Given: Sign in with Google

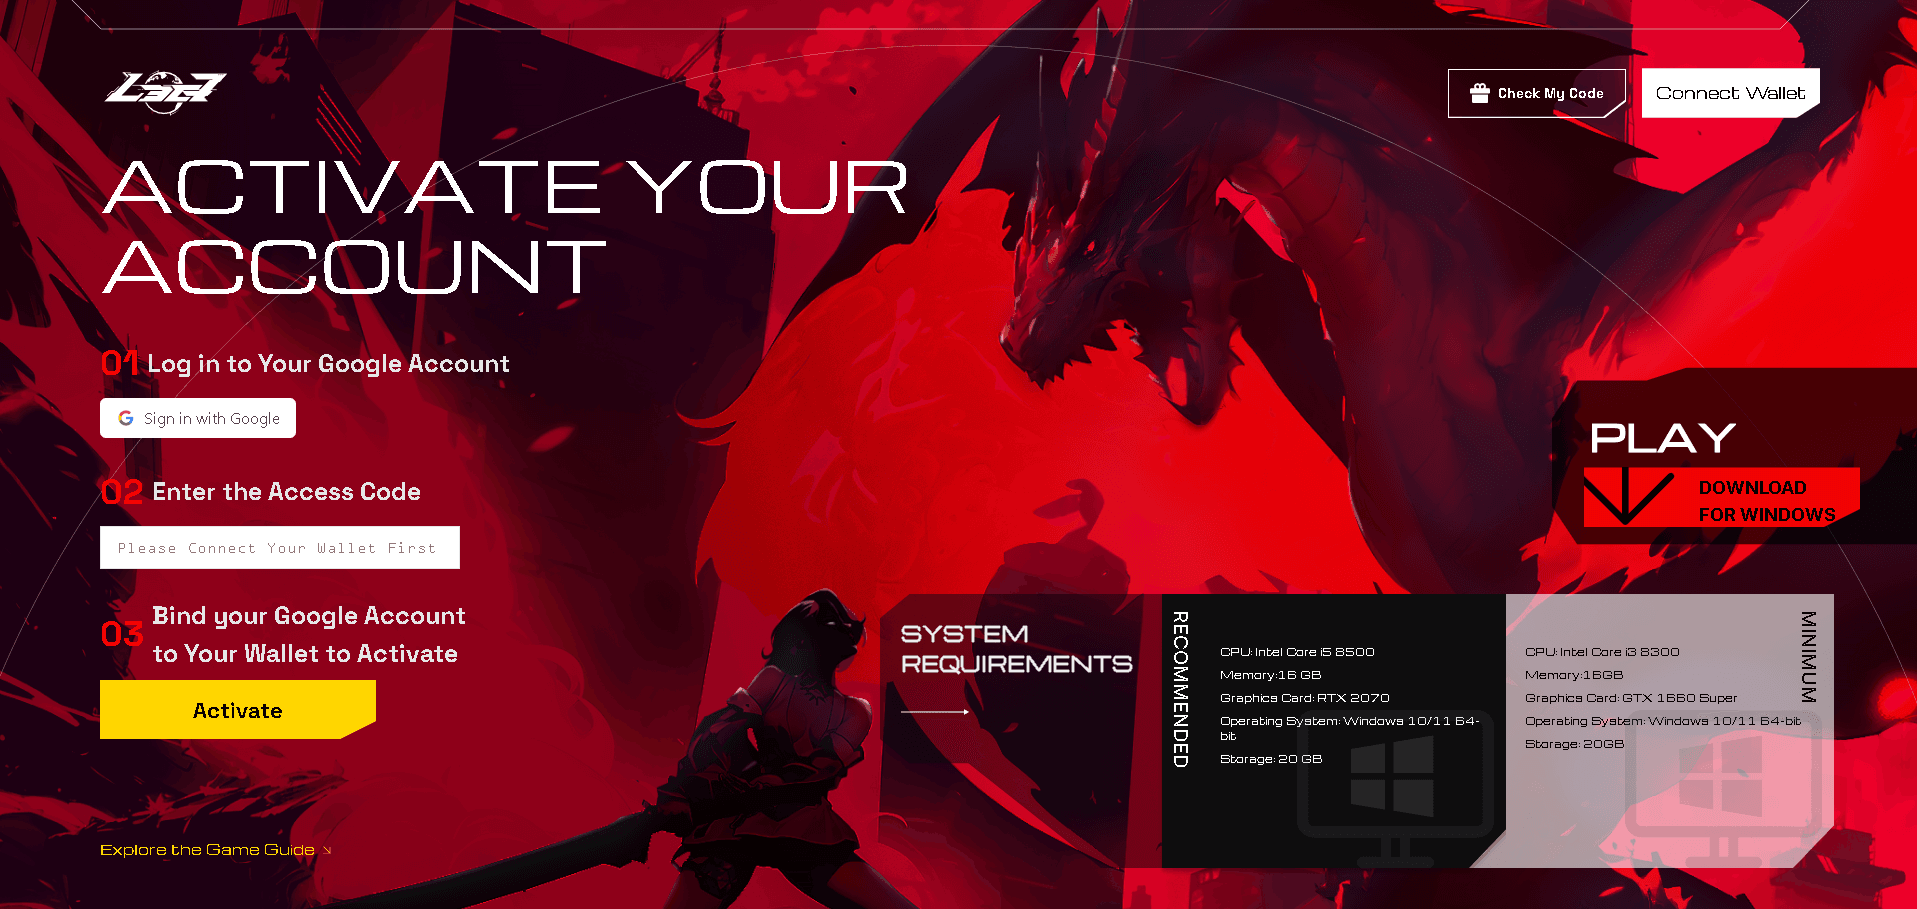Looking at the screenshot, I should pyautogui.click(x=198, y=418).
